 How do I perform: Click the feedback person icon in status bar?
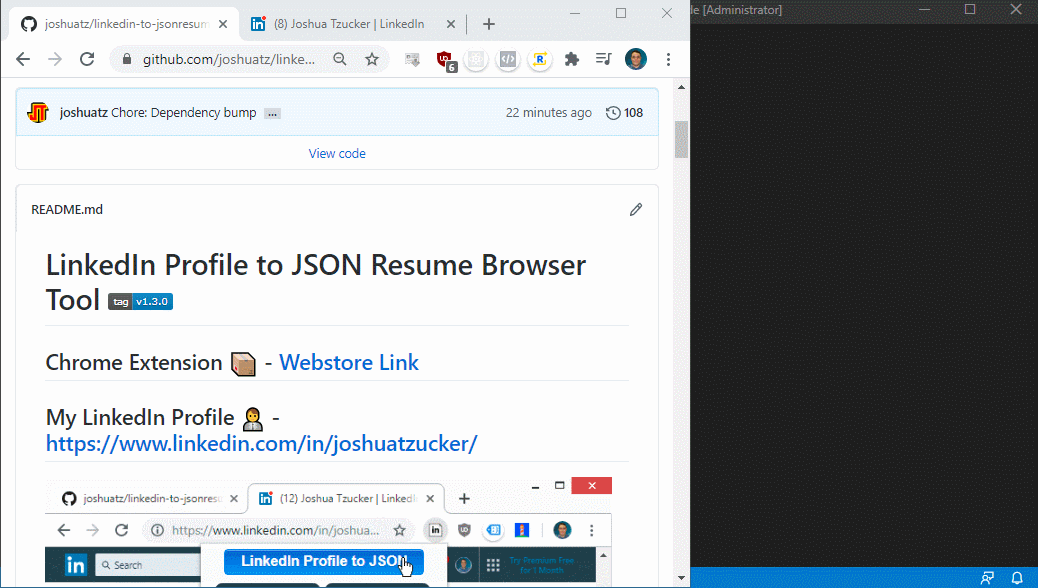point(988,578)
